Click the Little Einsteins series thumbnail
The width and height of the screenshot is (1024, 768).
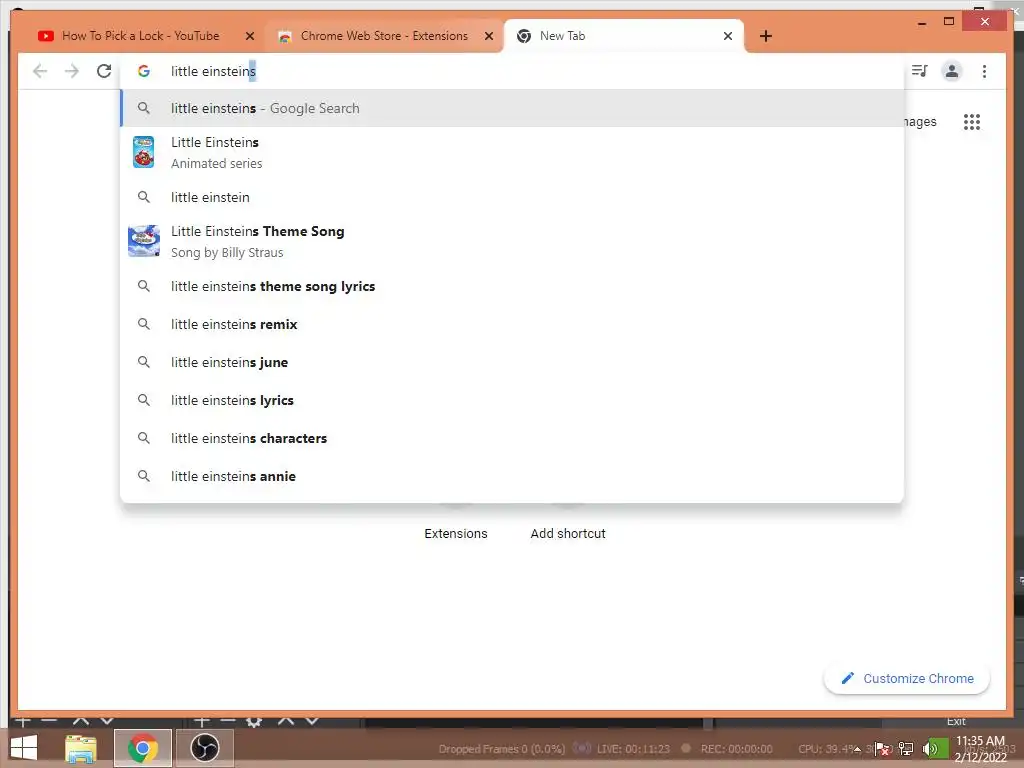click(x=143, y=152)
